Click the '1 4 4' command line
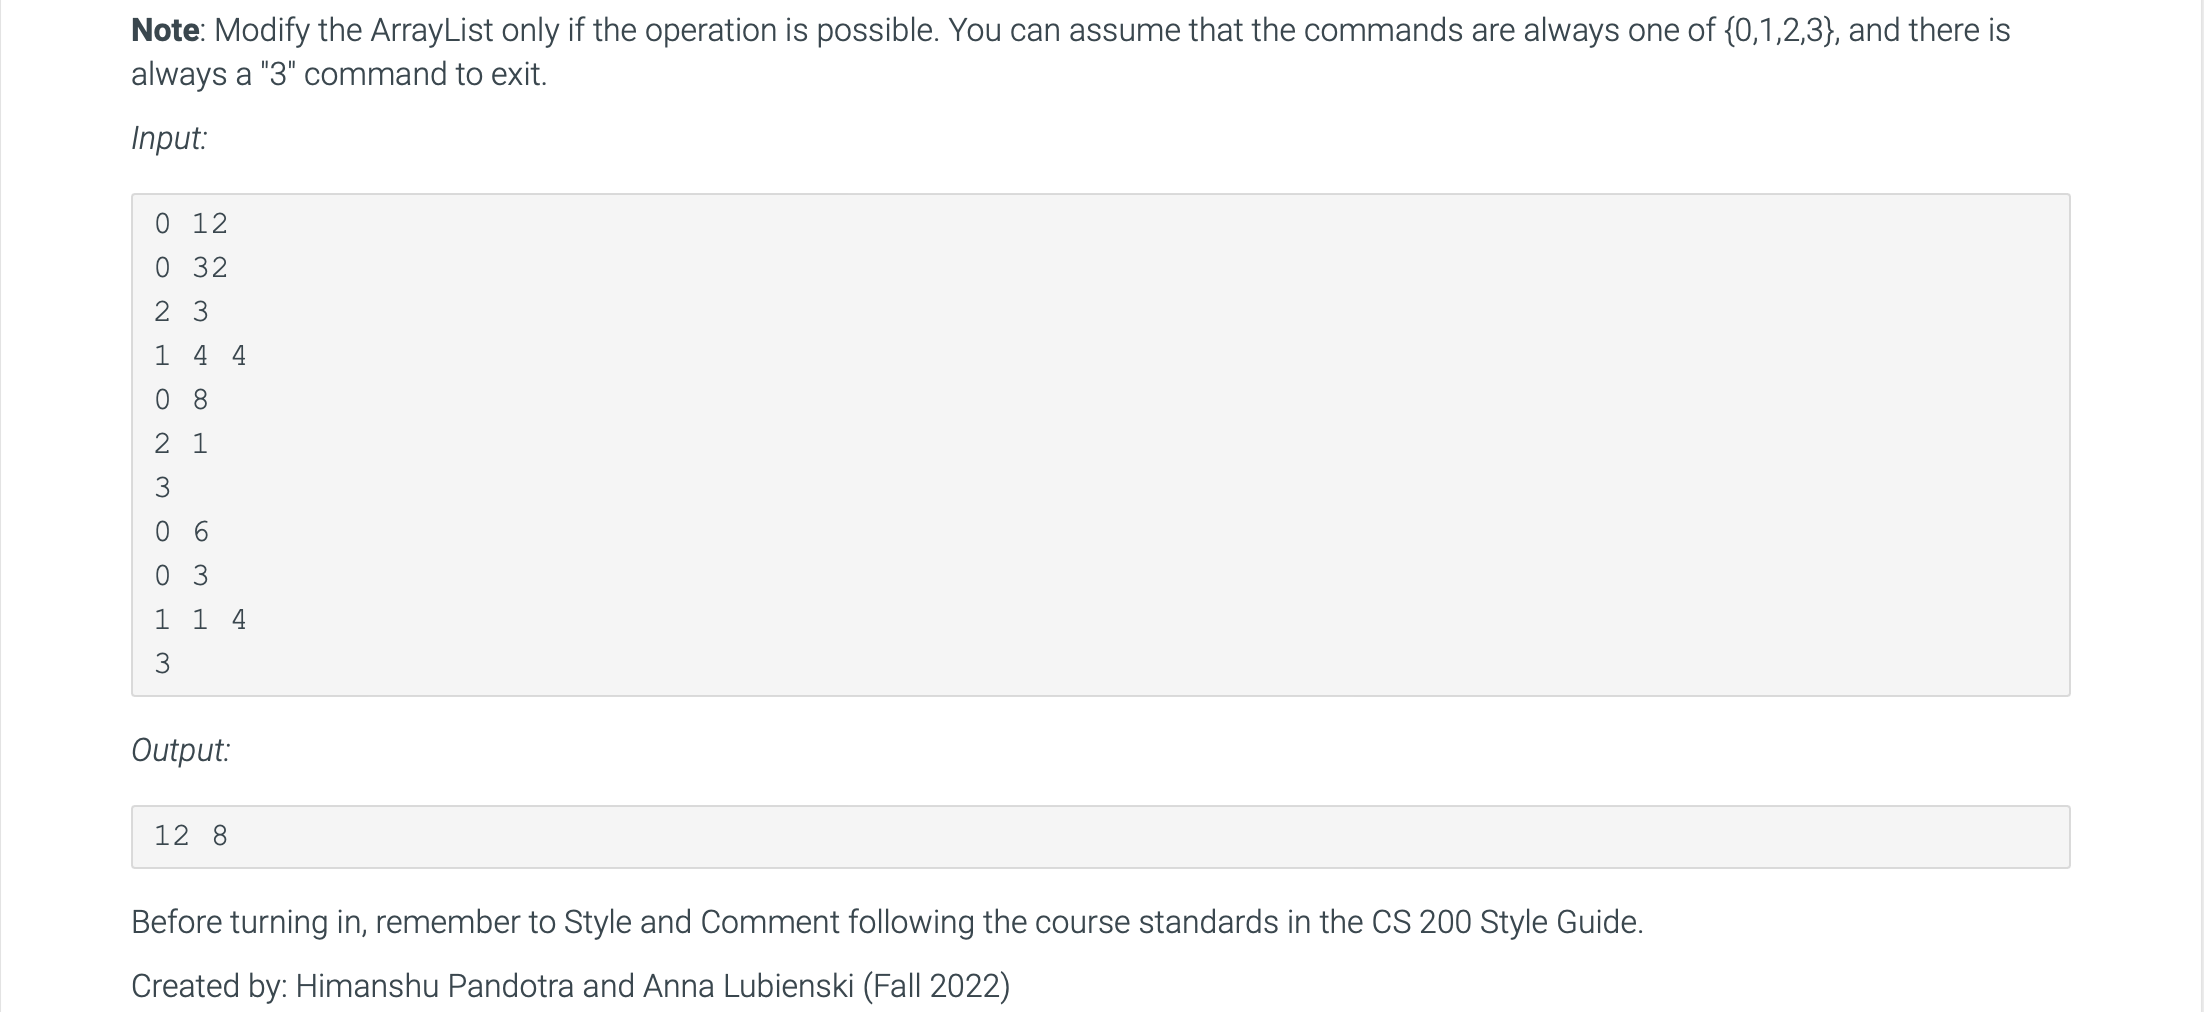The width and height of the screenshot is (2204, 1012). [200, 355]
